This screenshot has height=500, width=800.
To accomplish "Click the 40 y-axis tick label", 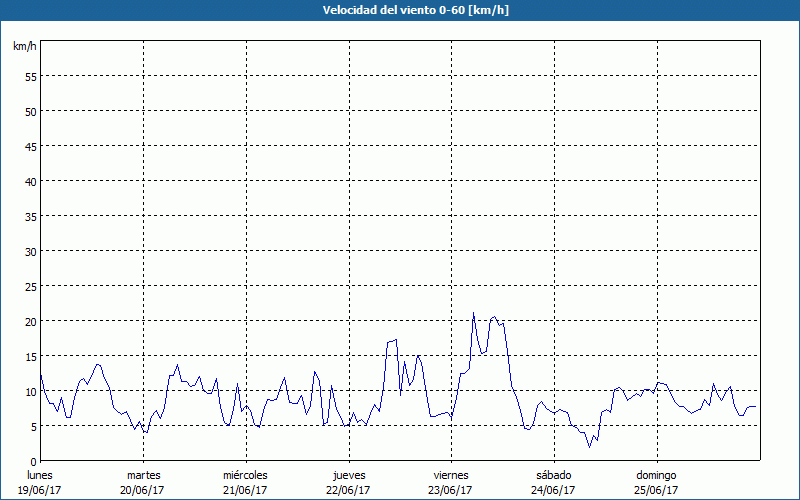I will [x=31, y=181].
